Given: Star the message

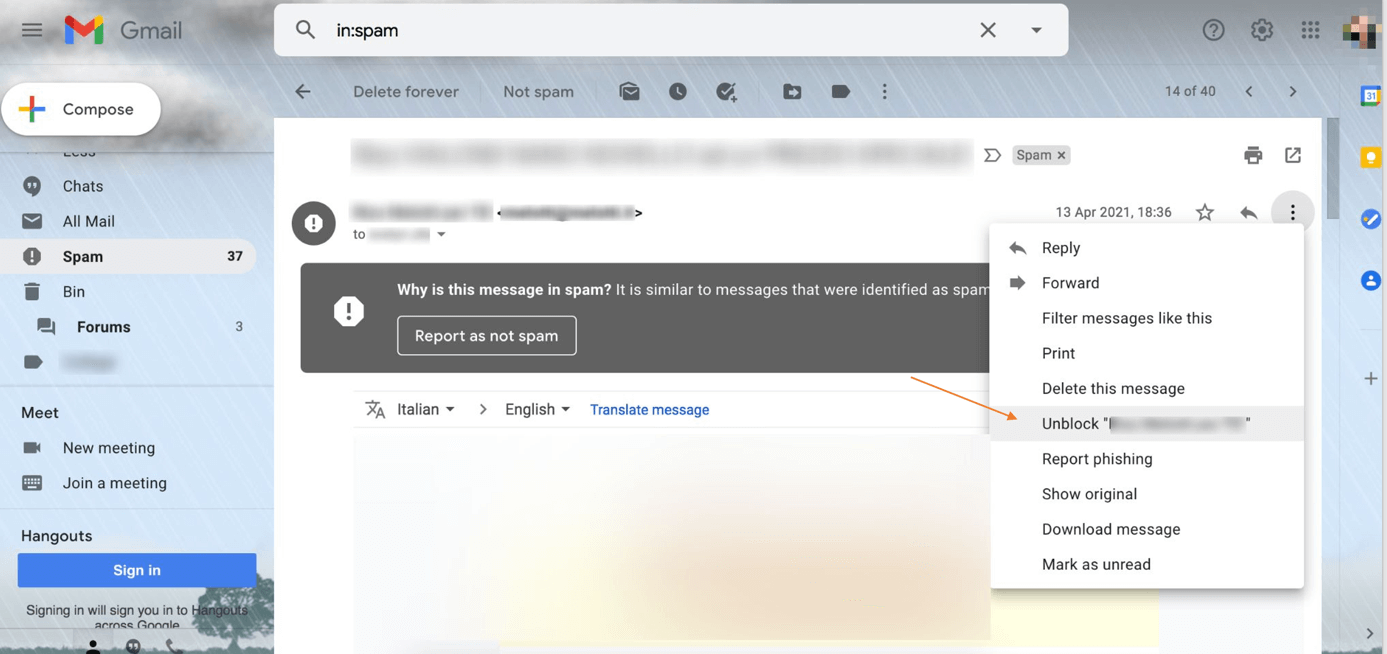Looking at the screenshot, I should click(x=1205, y=212).
